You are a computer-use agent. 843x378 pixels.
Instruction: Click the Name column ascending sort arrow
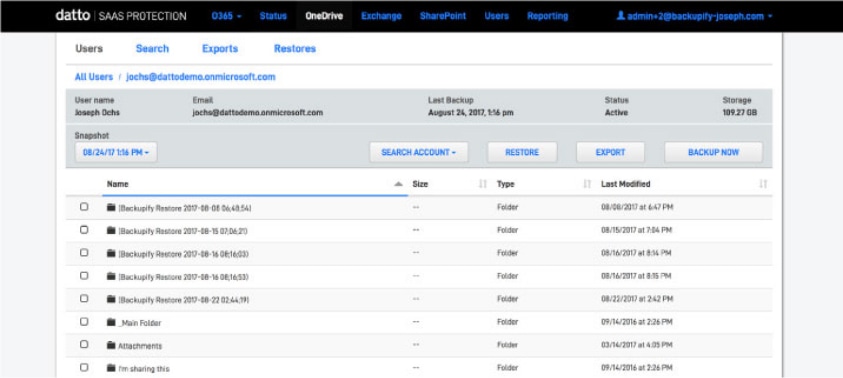point(398,184)
